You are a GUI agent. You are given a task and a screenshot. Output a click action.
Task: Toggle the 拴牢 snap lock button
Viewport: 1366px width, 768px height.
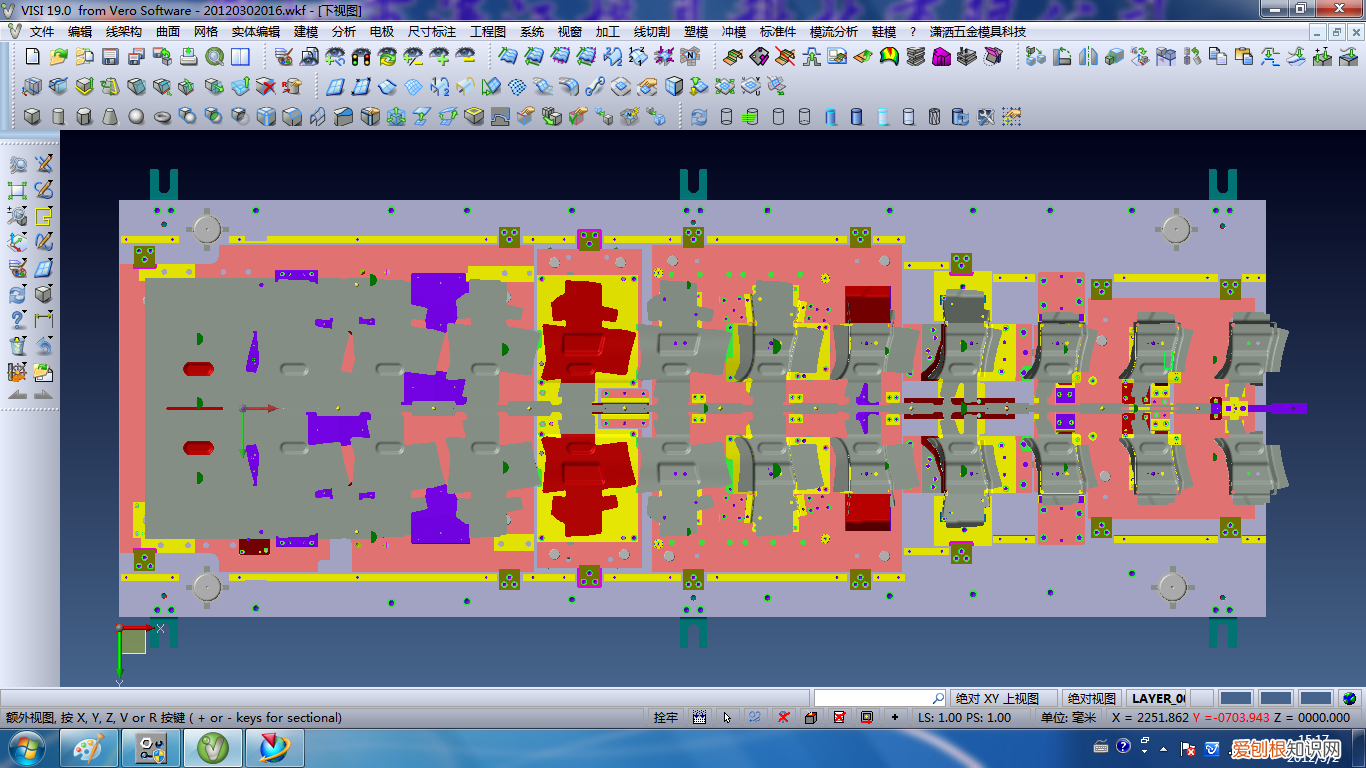pos(665,717)
